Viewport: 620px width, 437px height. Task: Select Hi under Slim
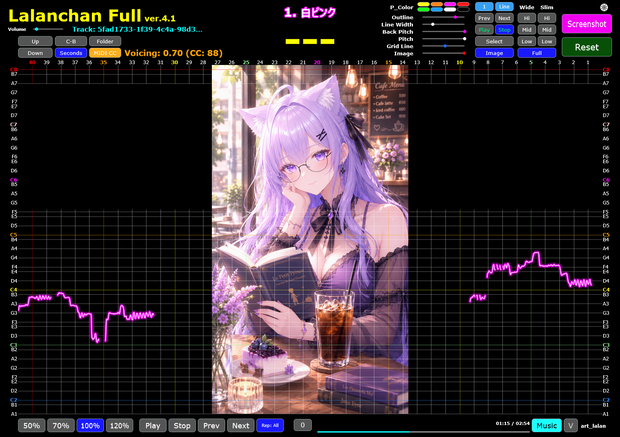(x=547, y=18)
